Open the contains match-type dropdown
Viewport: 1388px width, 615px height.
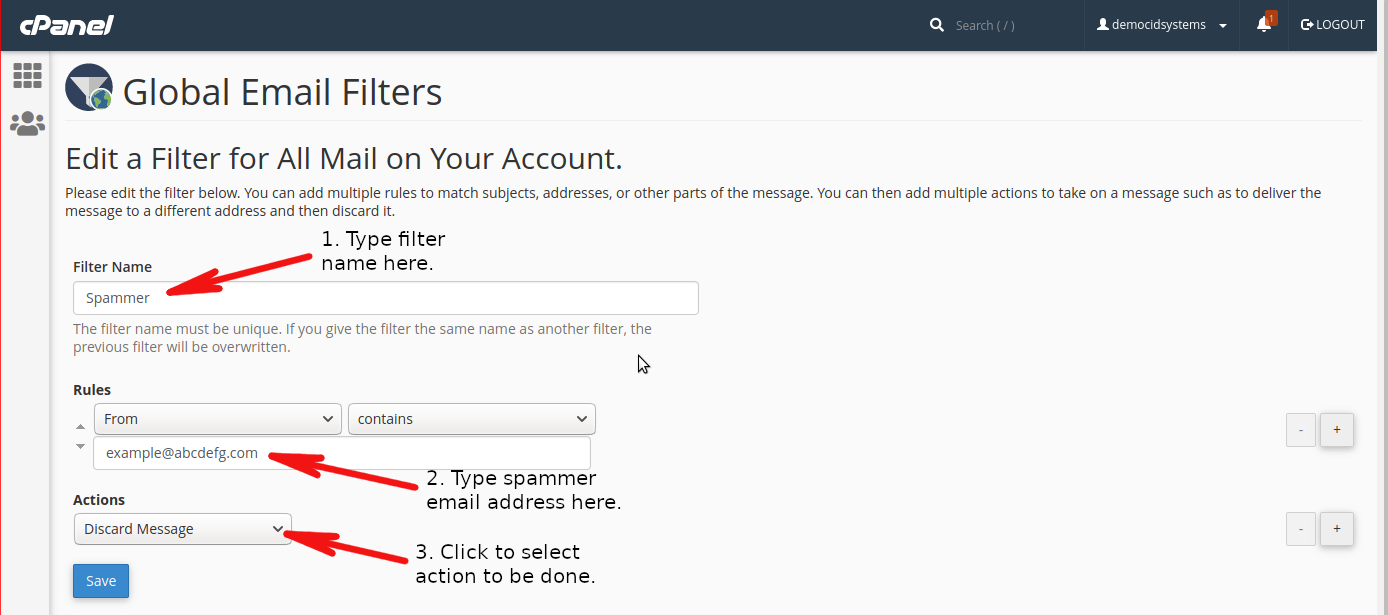click(472, 419)
